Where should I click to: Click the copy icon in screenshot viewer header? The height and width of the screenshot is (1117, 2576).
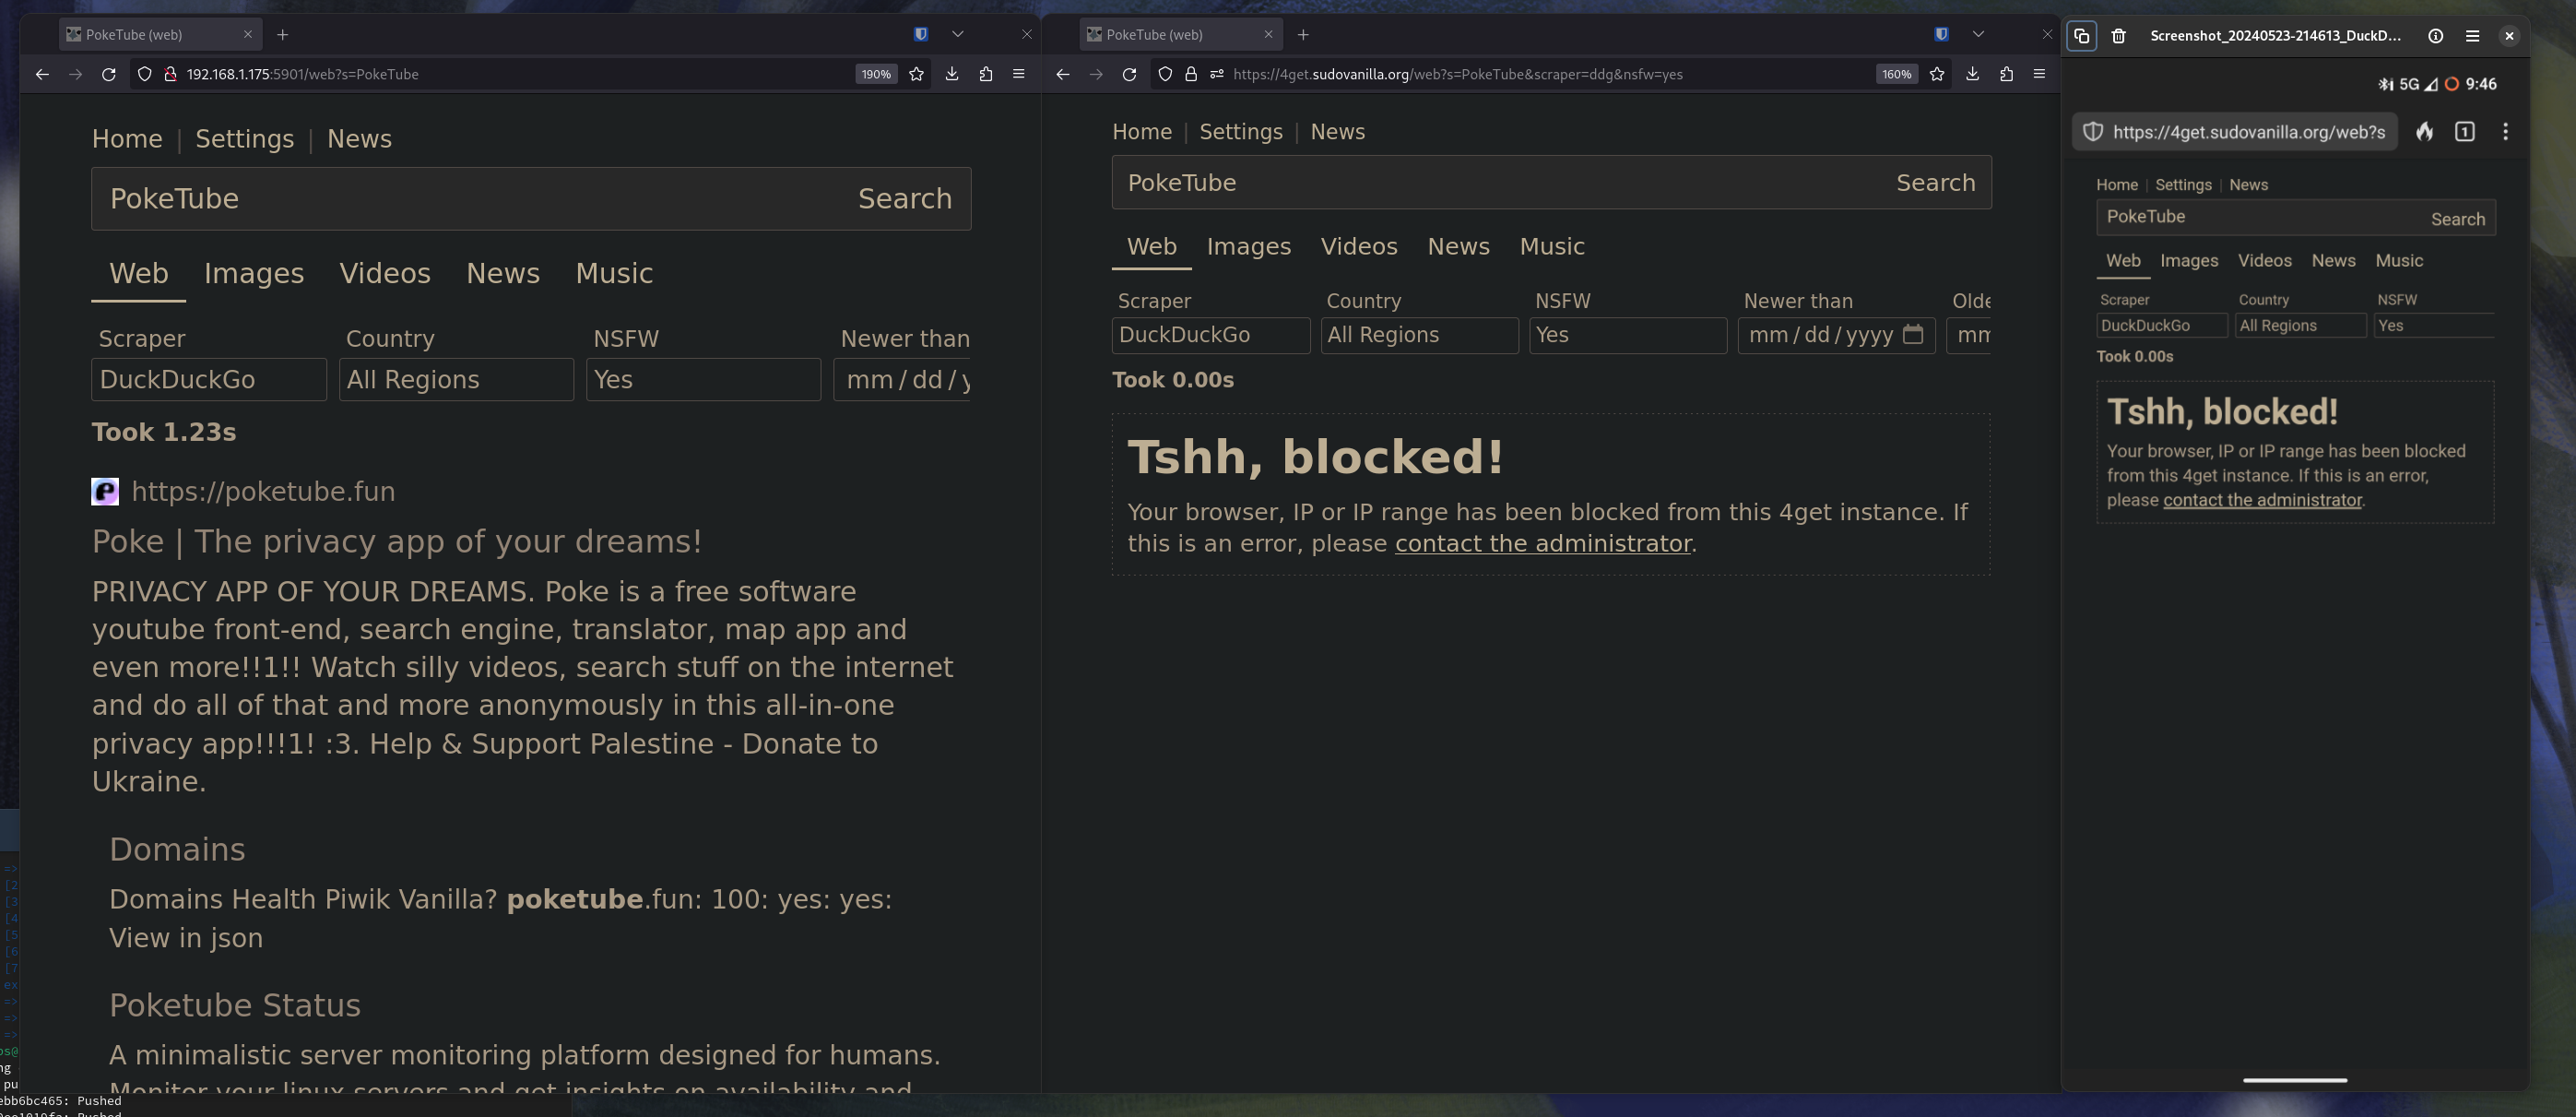click(2082, 36)
